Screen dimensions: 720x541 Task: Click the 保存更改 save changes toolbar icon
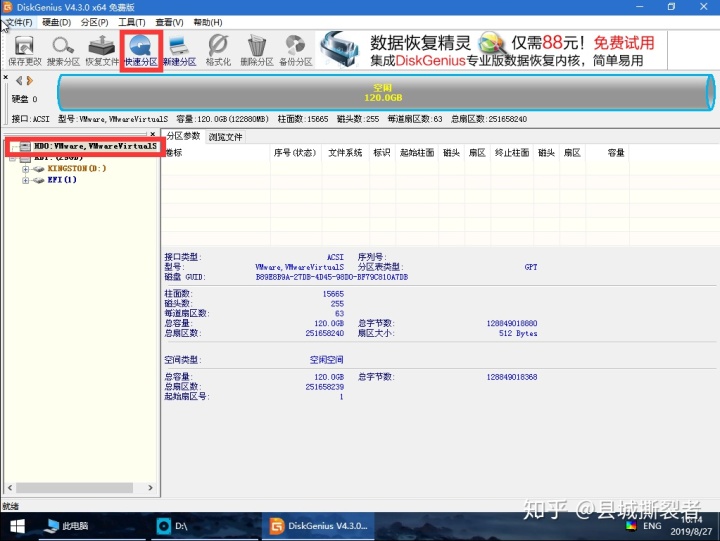click(24, 51)
